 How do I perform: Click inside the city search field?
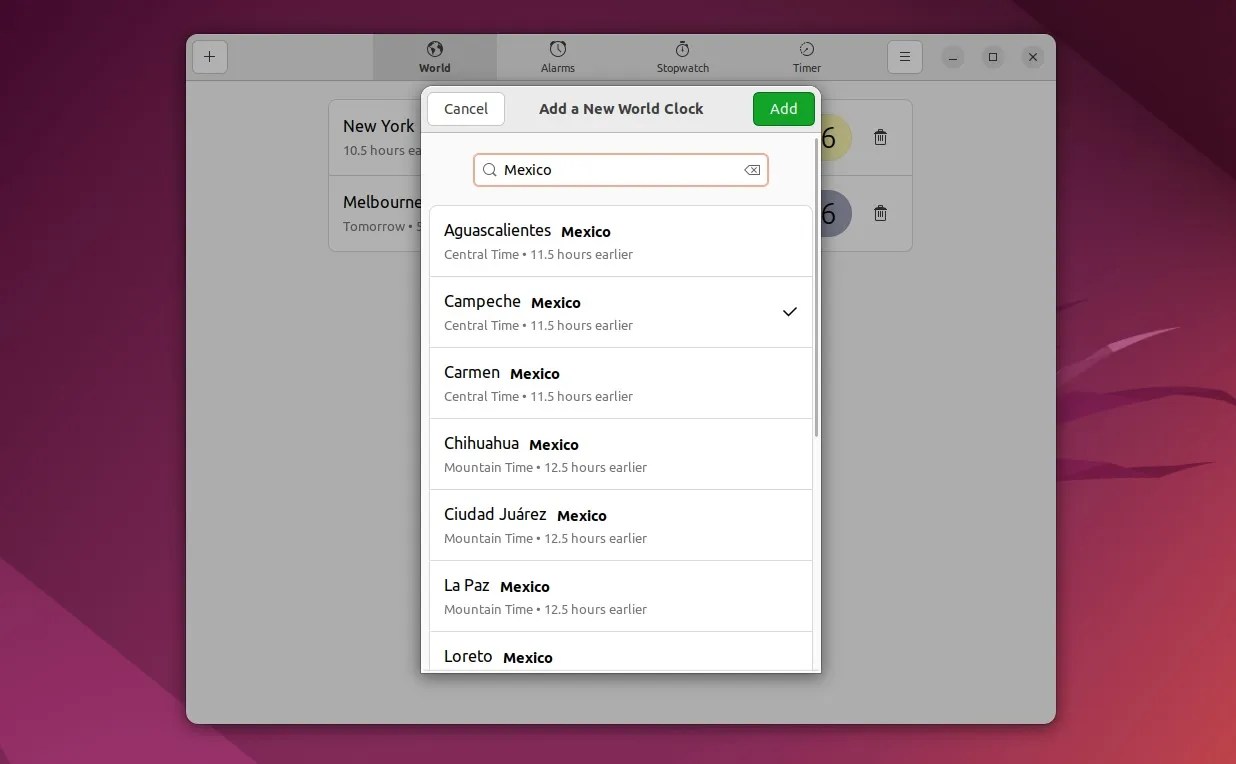[620, 170]
